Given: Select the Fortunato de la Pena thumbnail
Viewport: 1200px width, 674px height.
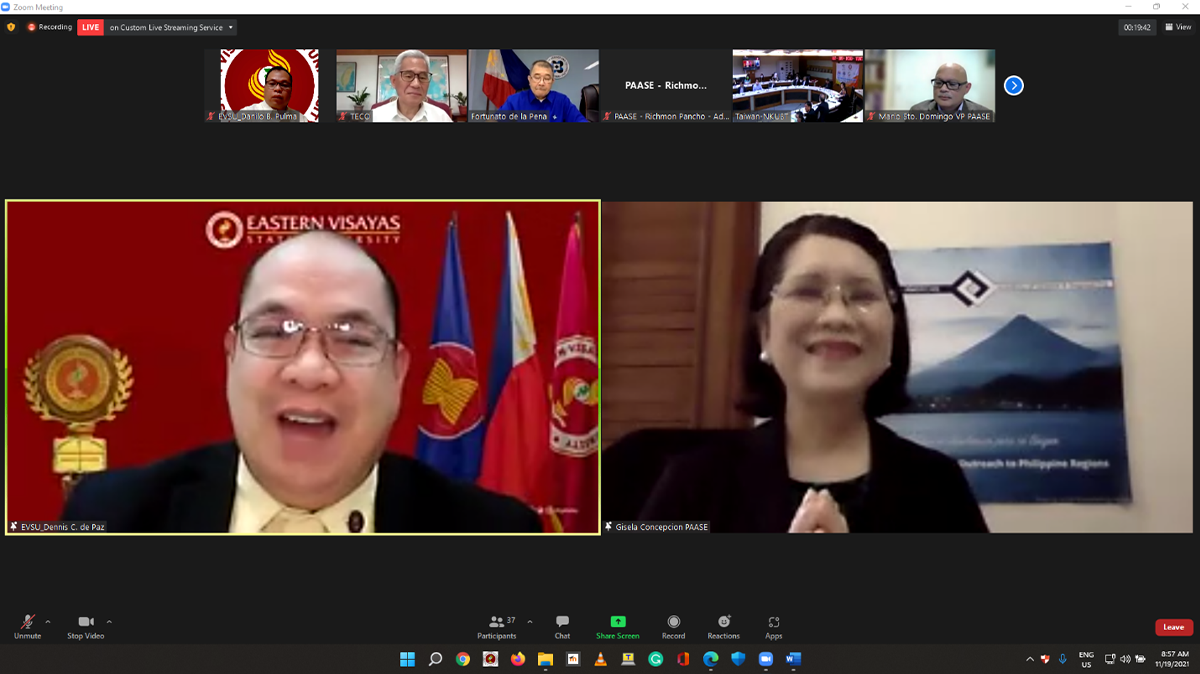Looking at the screenshot, I should tap(533, 86).
